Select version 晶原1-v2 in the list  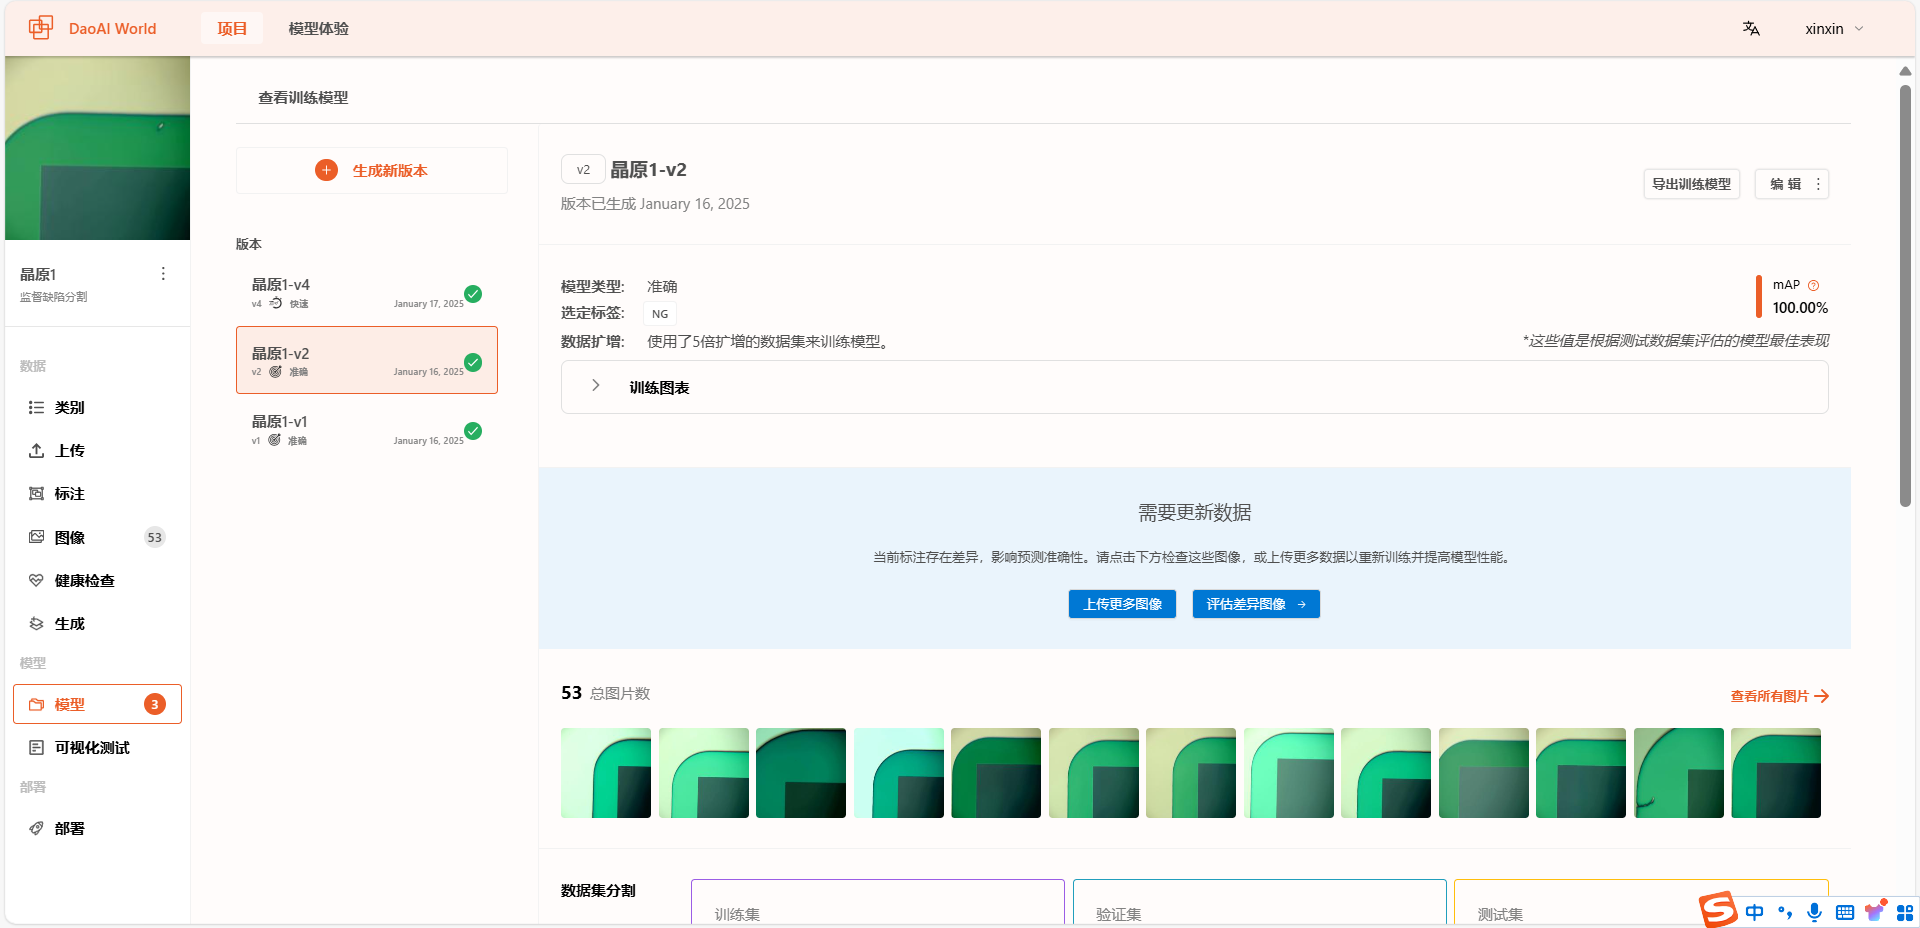tap(367, 360)
